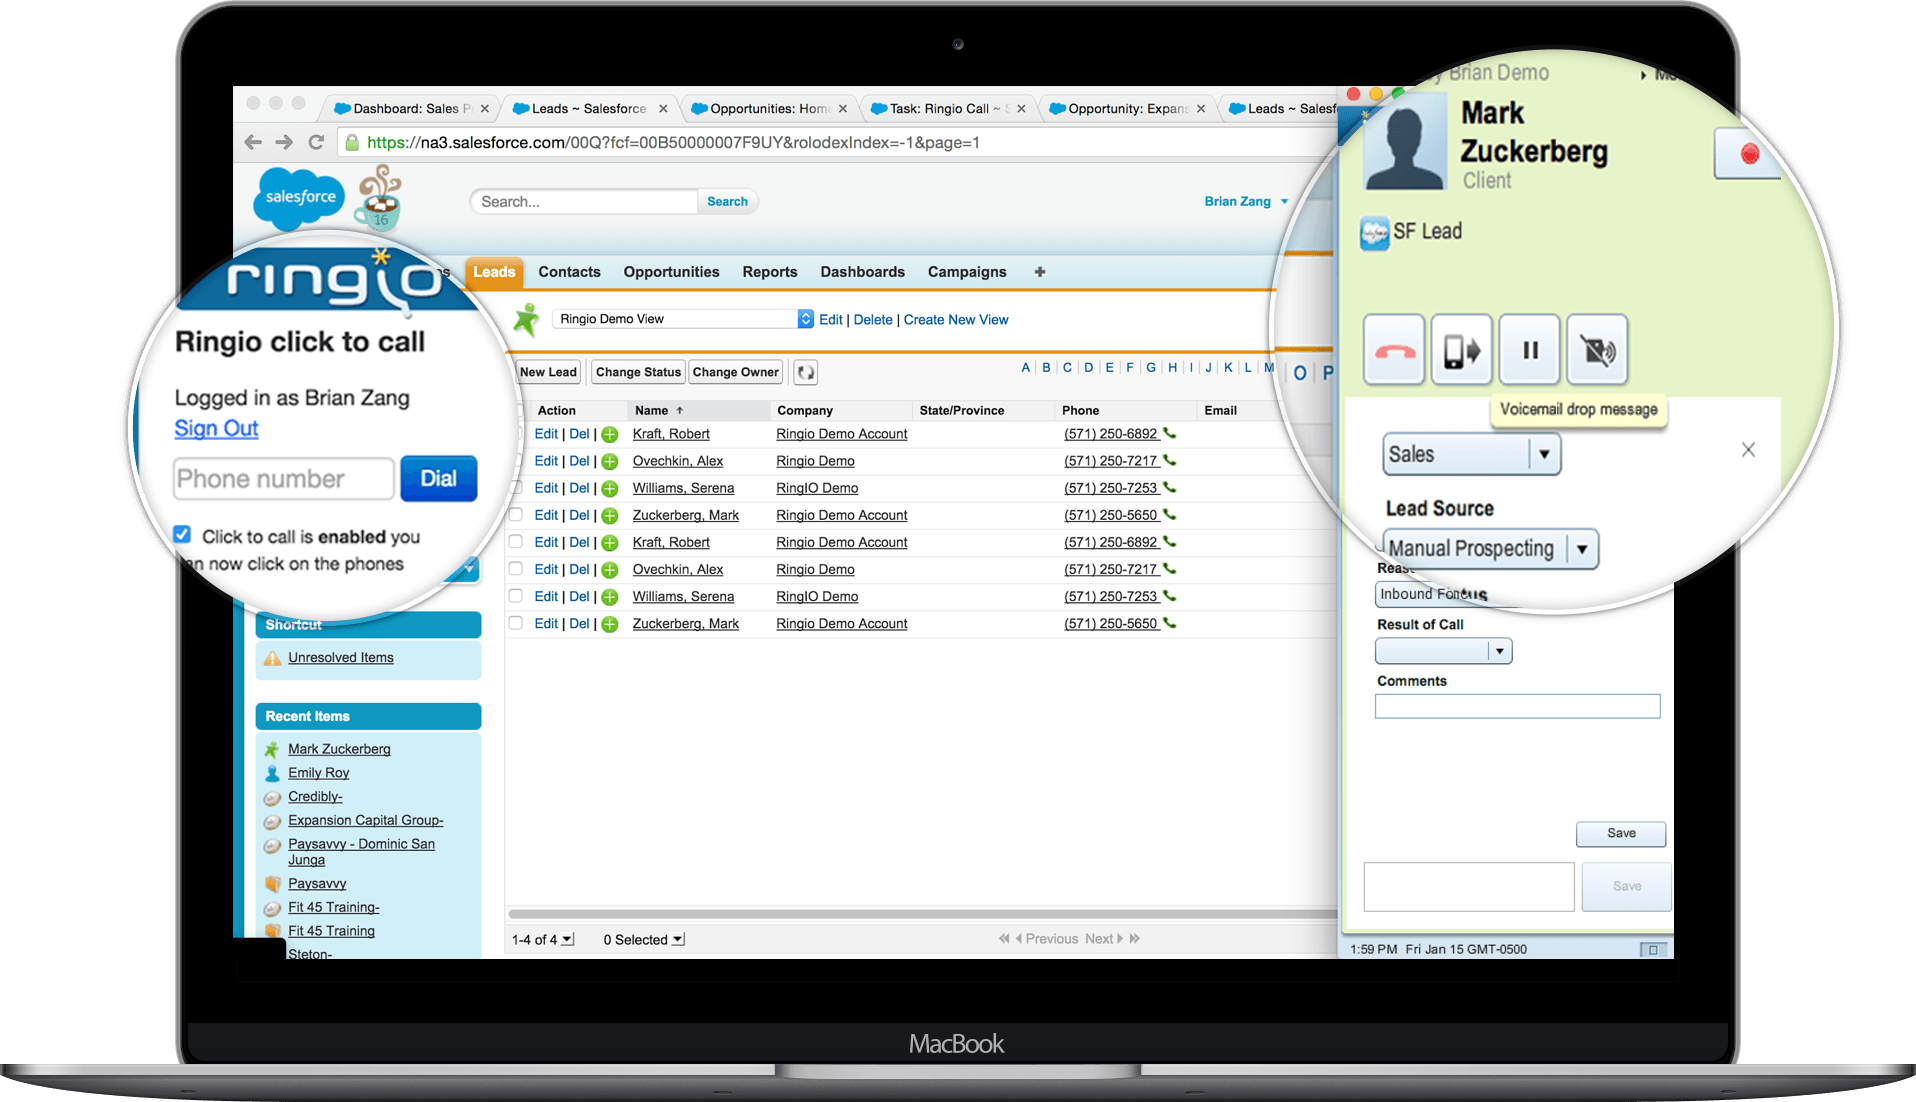1916x1102 pixels.
Task: Click the SF Lead Salesforce icon
Action: point(1375,232)
